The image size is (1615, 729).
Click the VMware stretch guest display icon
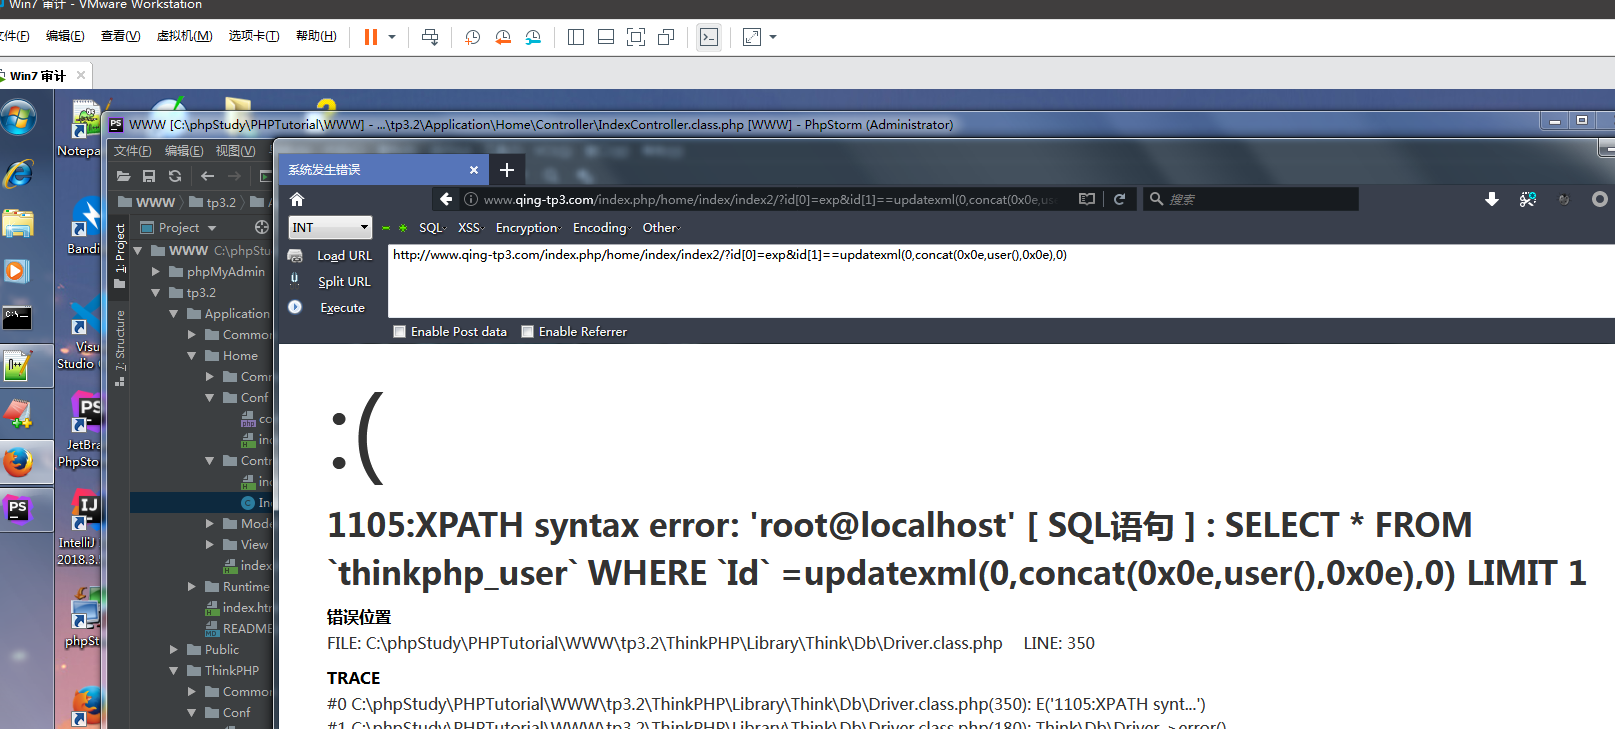coord(752,37)
